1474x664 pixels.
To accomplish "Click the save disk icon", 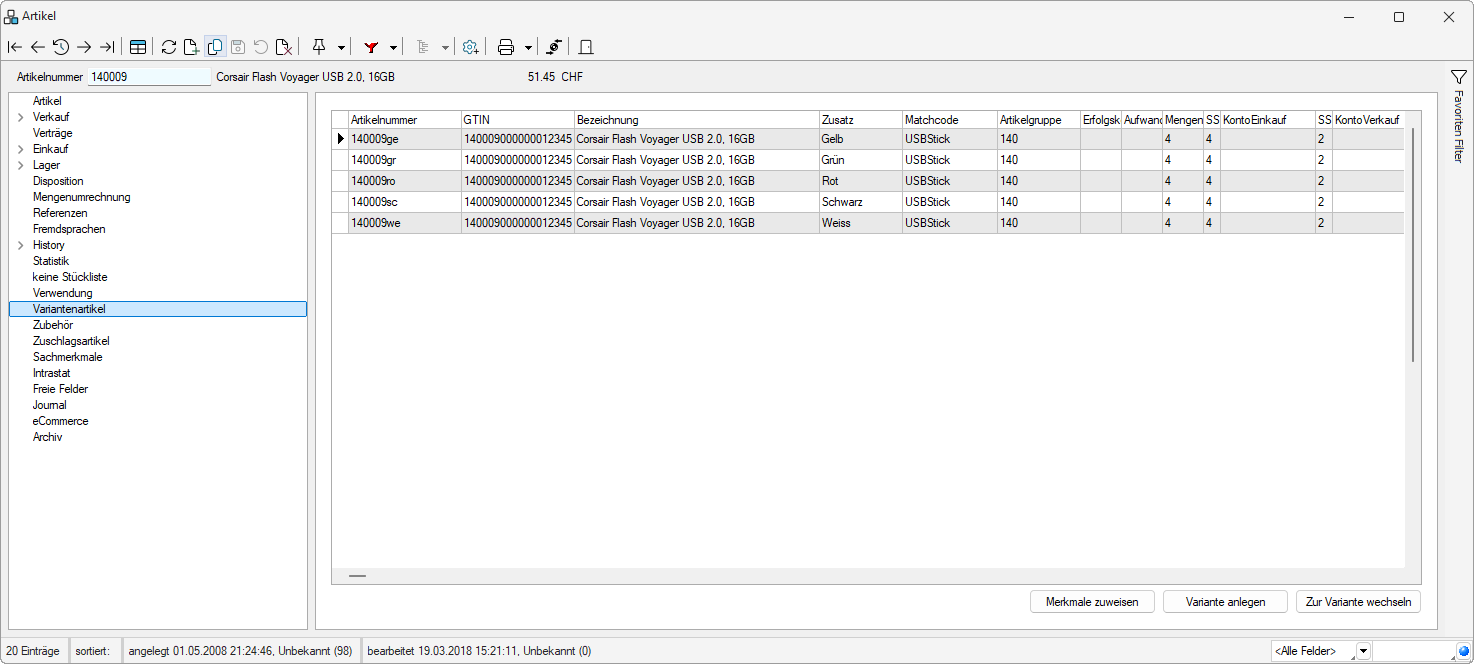I will pos(238,47).
